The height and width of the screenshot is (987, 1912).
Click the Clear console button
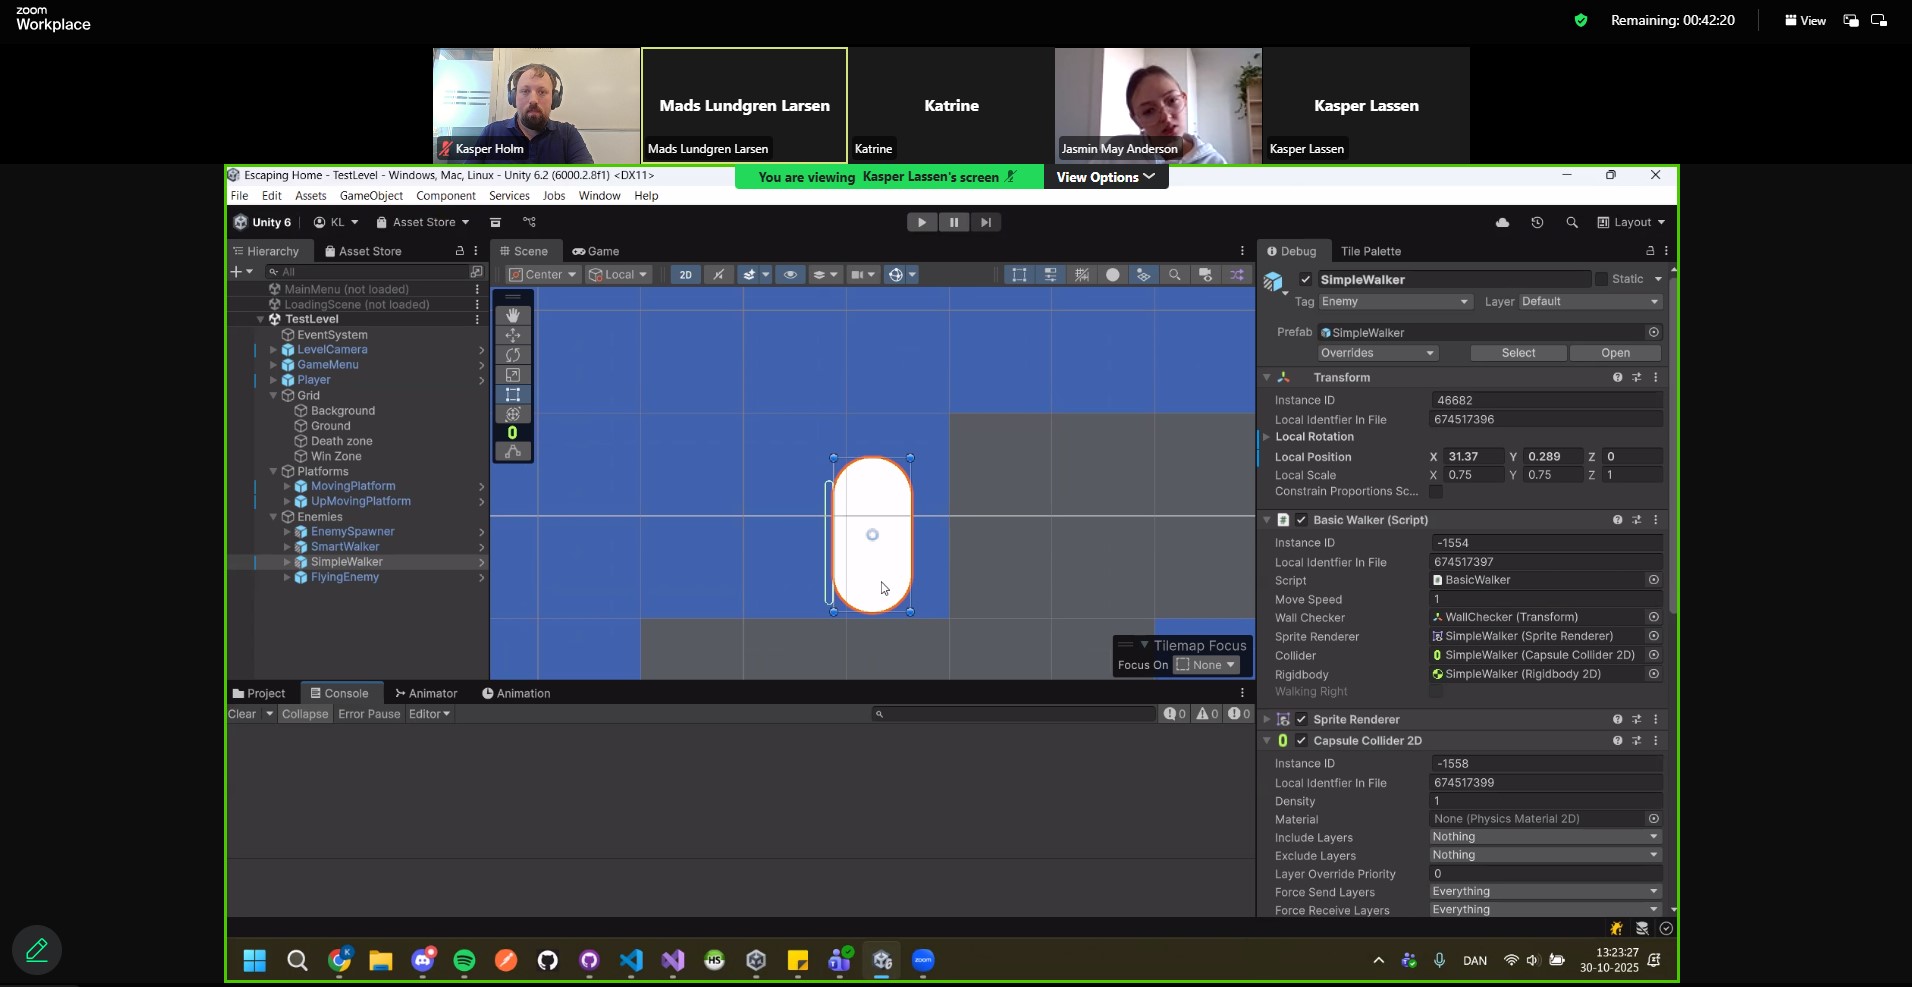point(242,714)
